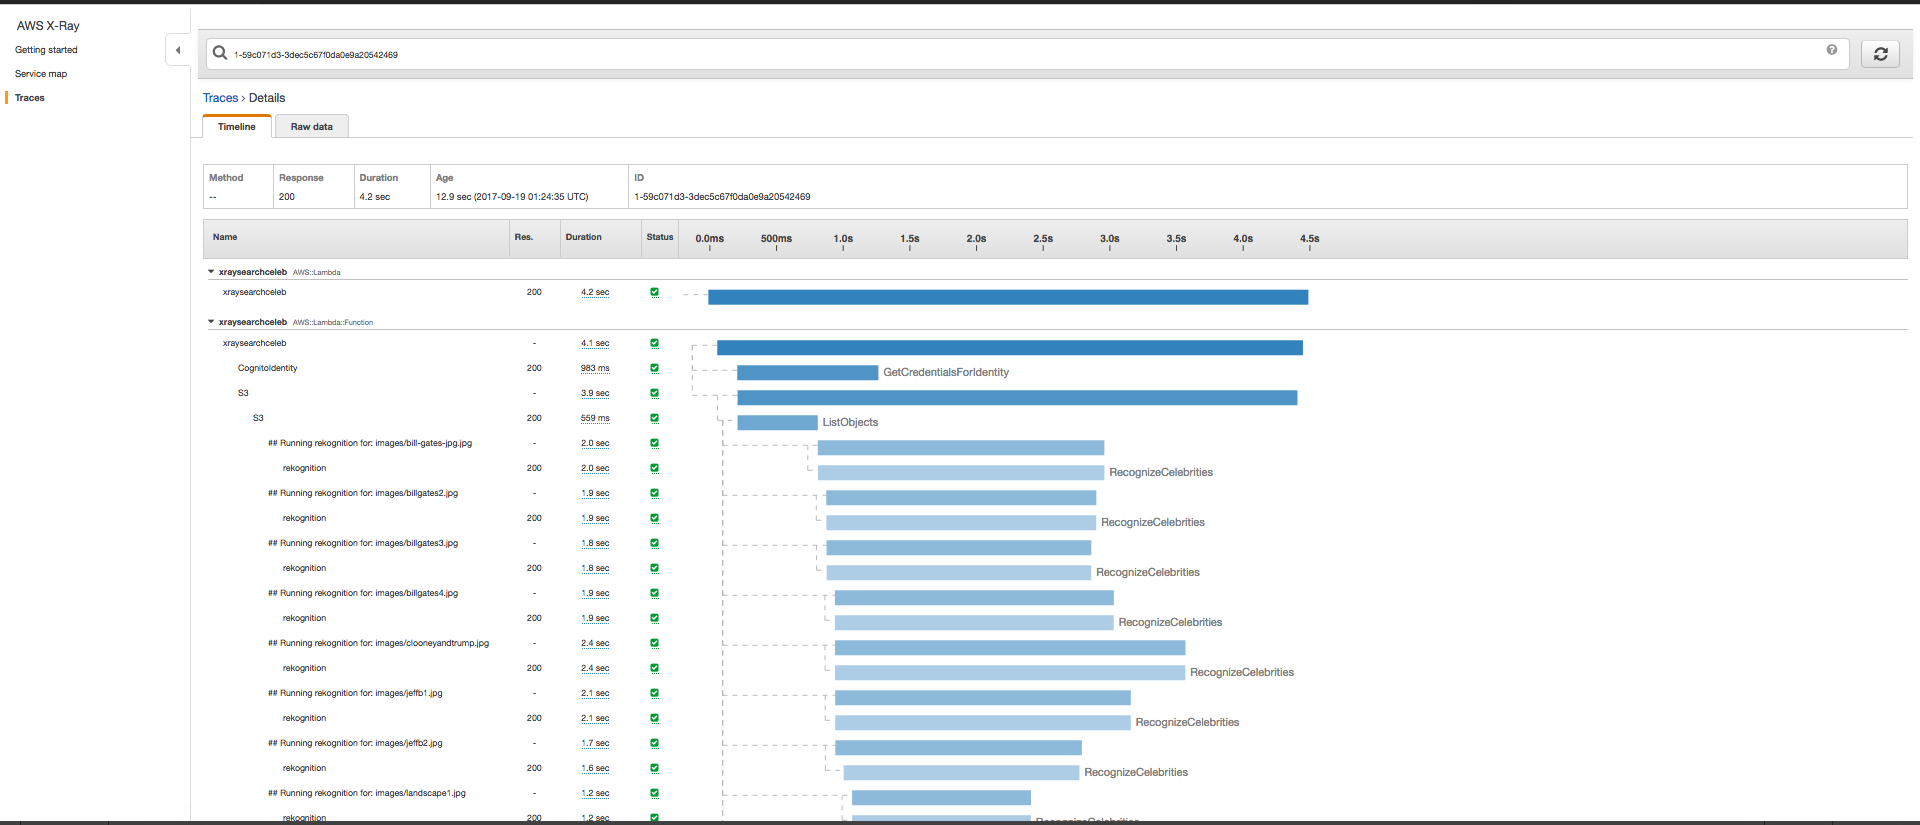
Task: Click the ListObjects timeline bar
Action: pyautogui.click(x=777, y=423)
